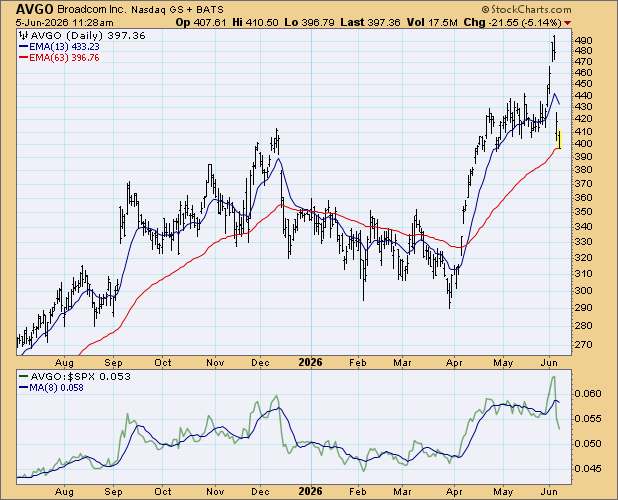
Task: Click the Hi 410.50 high value
Action: [x=255, y=22]
